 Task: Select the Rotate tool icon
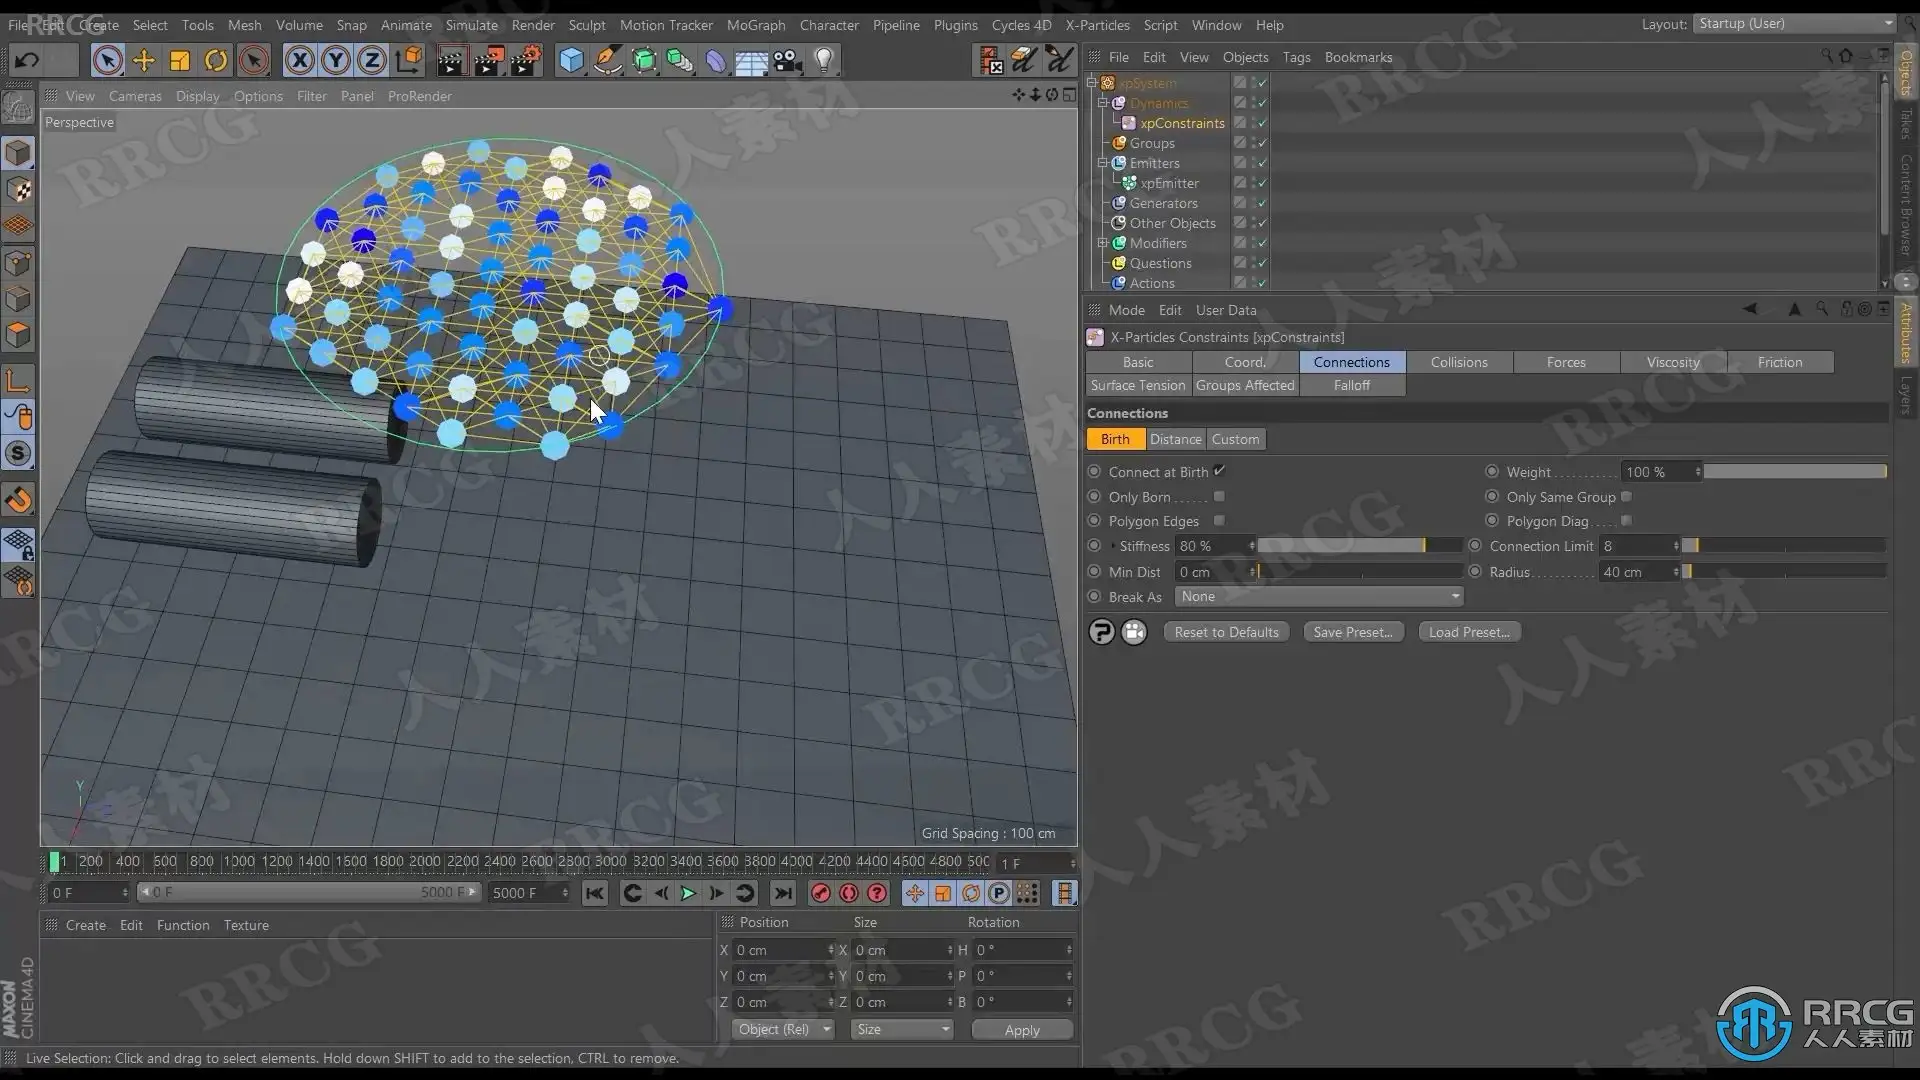click(216, 61)
